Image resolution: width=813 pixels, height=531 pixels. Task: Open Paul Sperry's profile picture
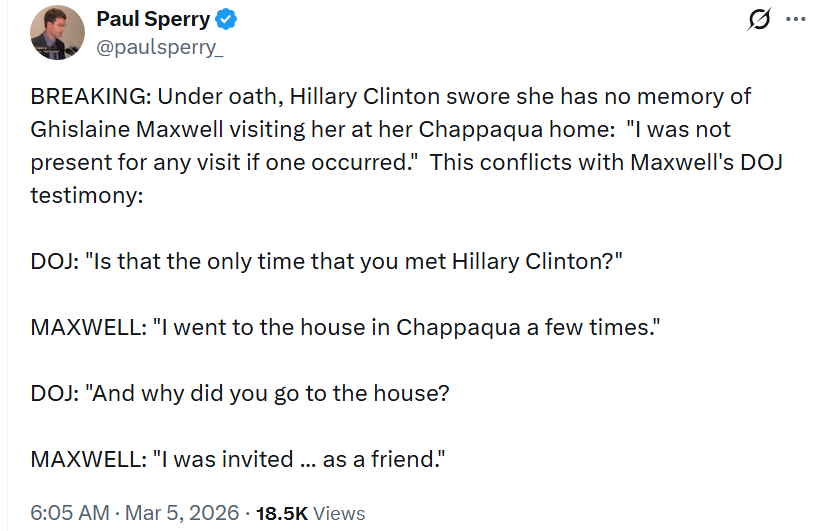(x=57, y=33)
